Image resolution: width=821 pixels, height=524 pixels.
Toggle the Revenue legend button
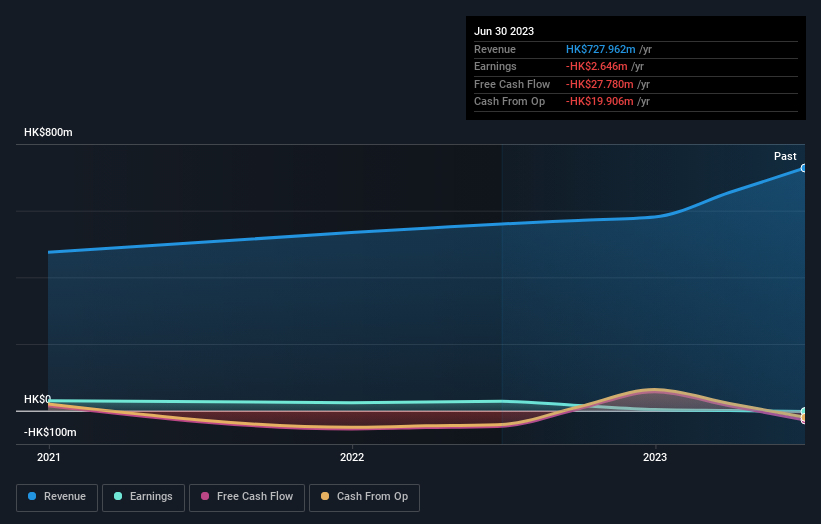[x=57, y=497]
